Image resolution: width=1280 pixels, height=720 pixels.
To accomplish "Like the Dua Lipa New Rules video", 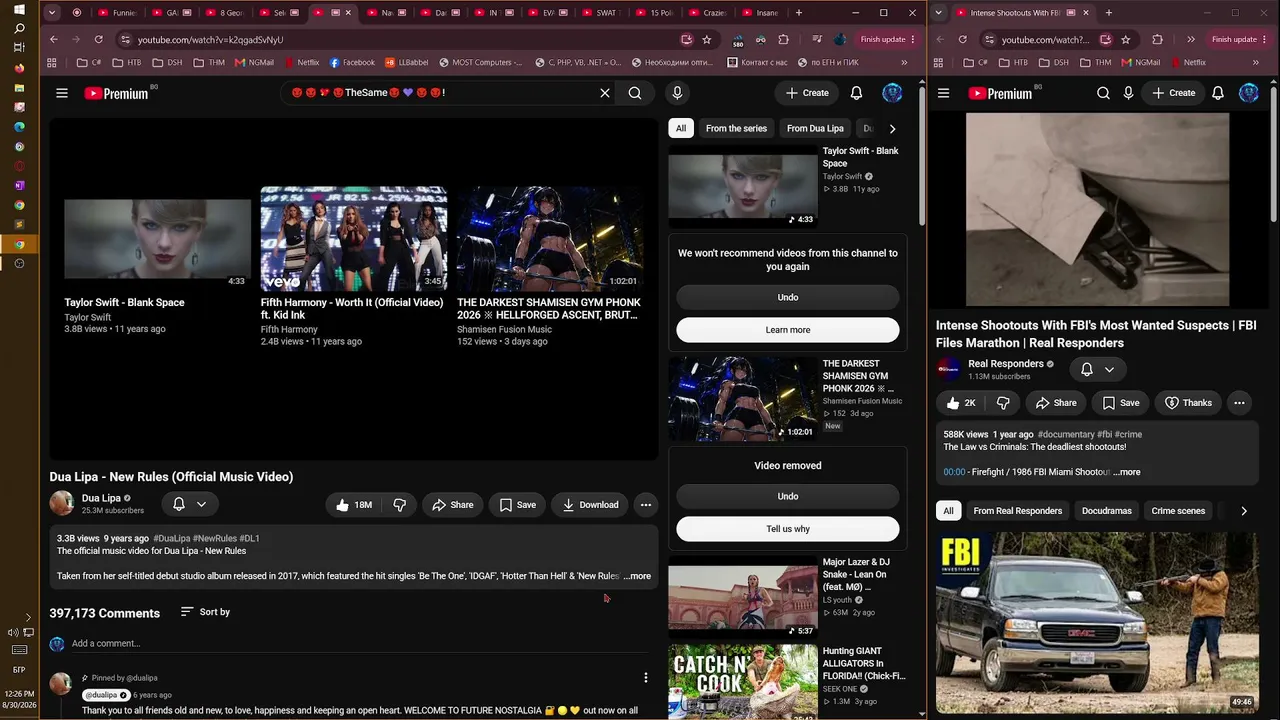I will pyautogui.click(x=353, y=505).
